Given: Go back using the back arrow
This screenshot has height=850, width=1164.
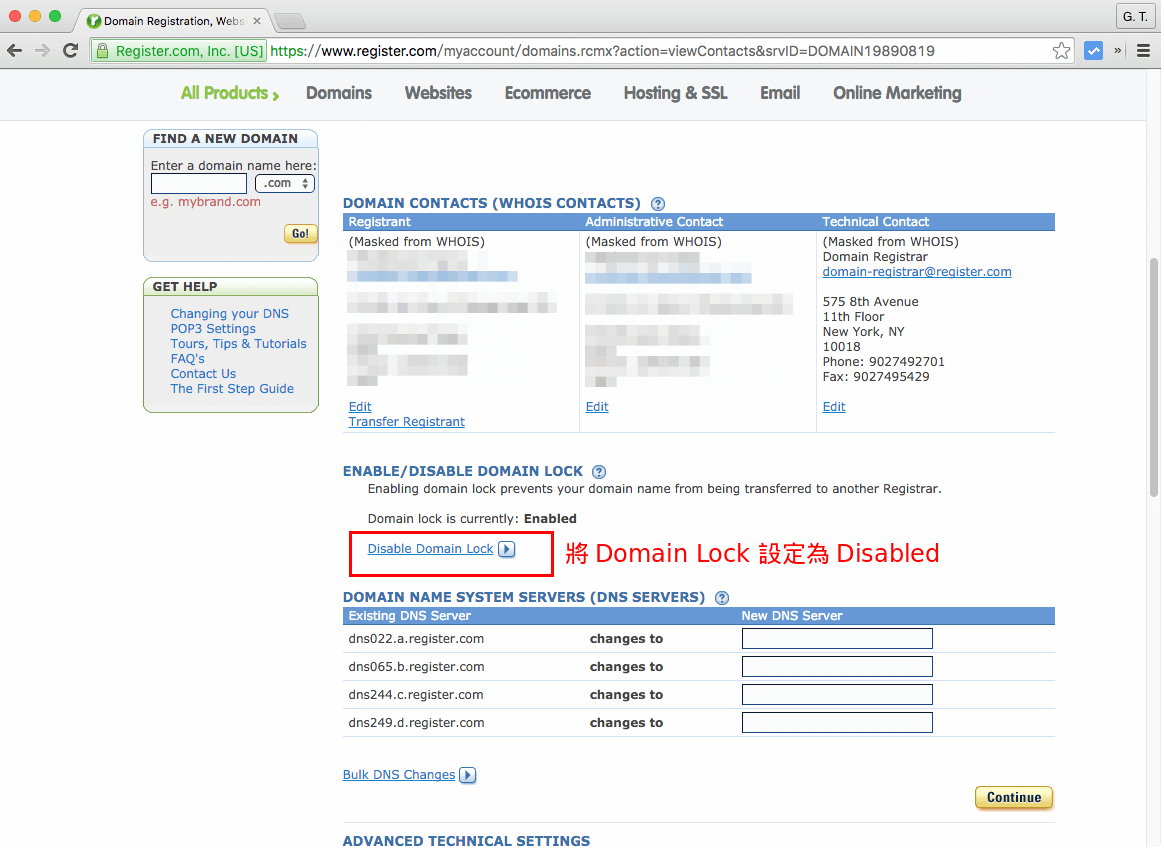Looking at the screenshot, I should 16,50.
